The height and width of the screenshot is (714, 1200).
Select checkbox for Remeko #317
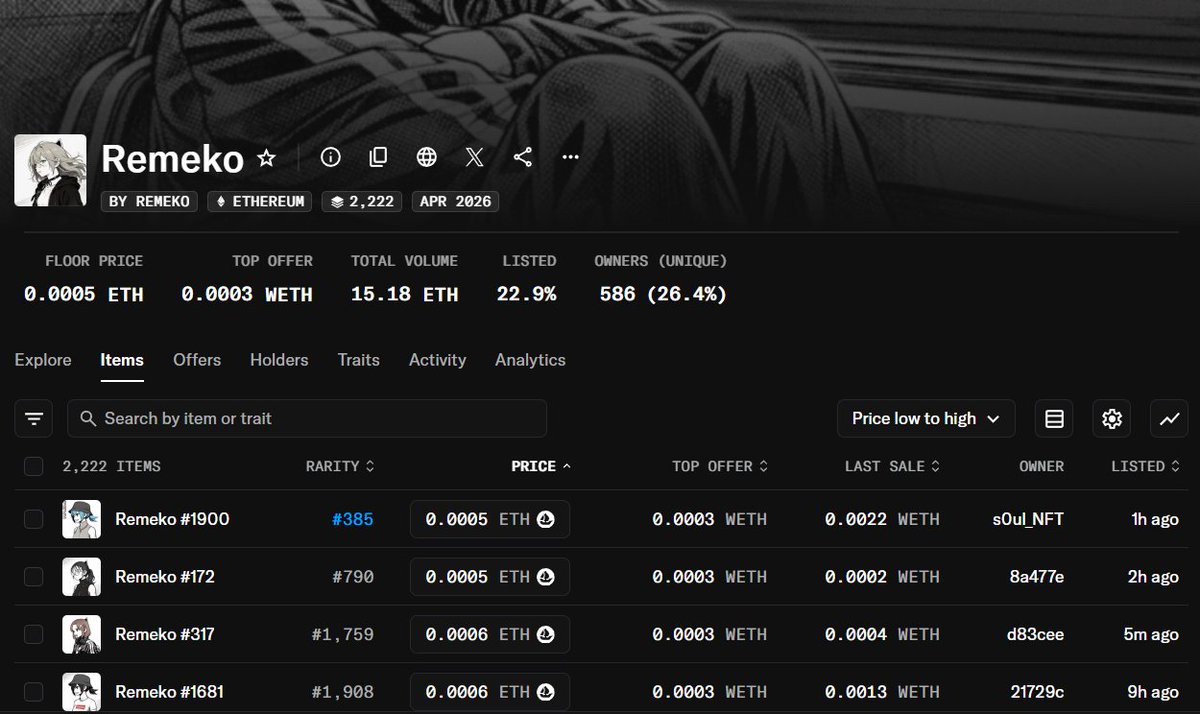[x=34, y=634]
